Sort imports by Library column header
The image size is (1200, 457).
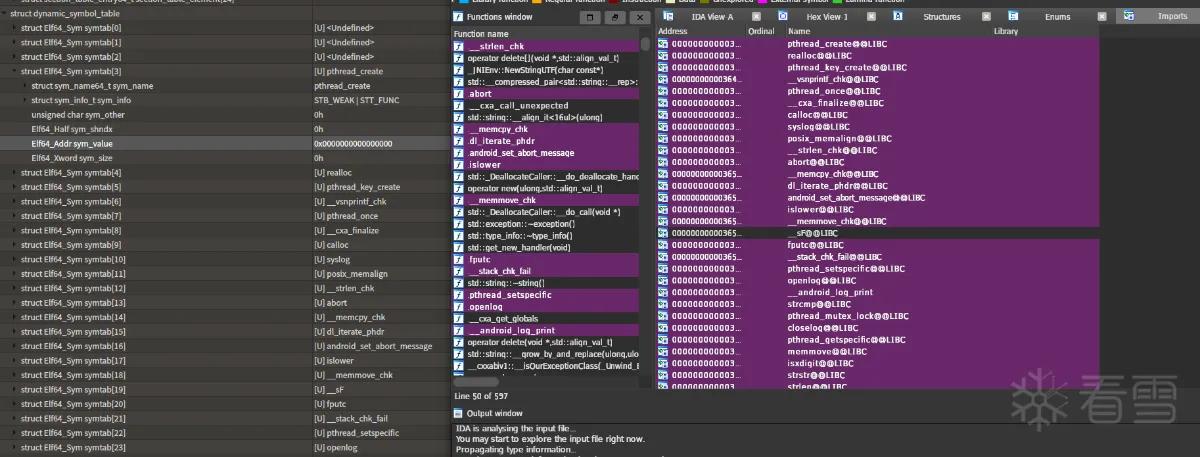point(1045,32)
